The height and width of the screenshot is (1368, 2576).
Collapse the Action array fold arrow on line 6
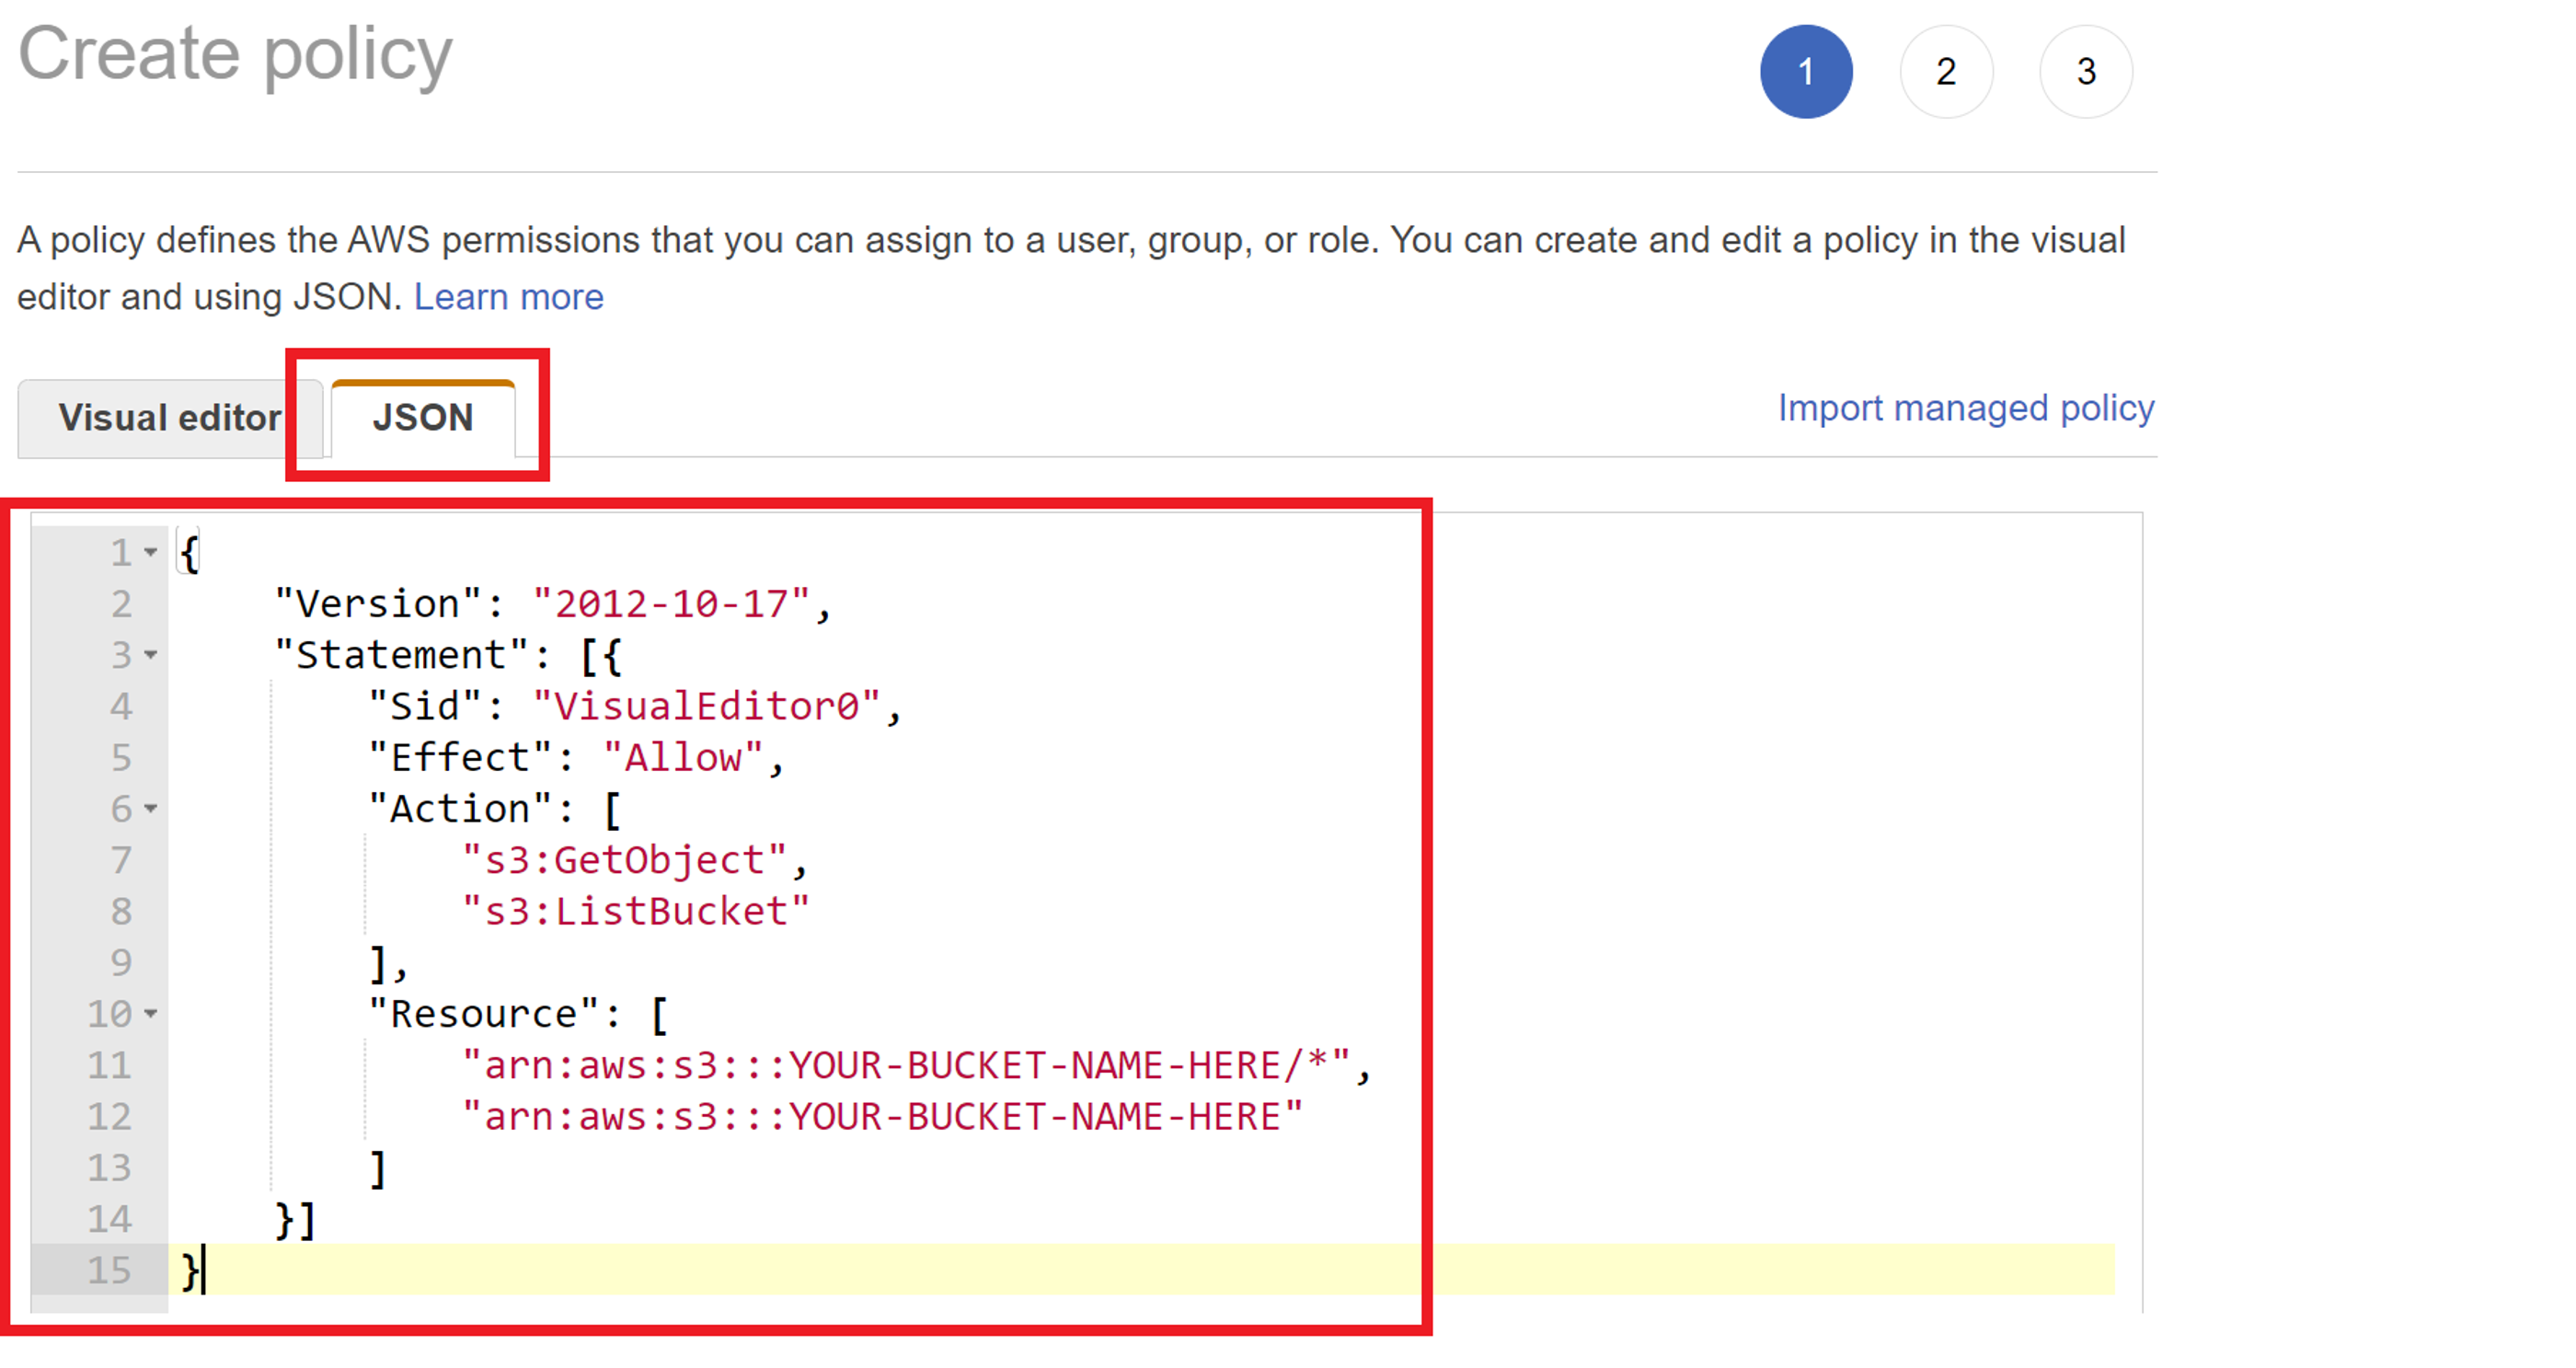point(151,809)
